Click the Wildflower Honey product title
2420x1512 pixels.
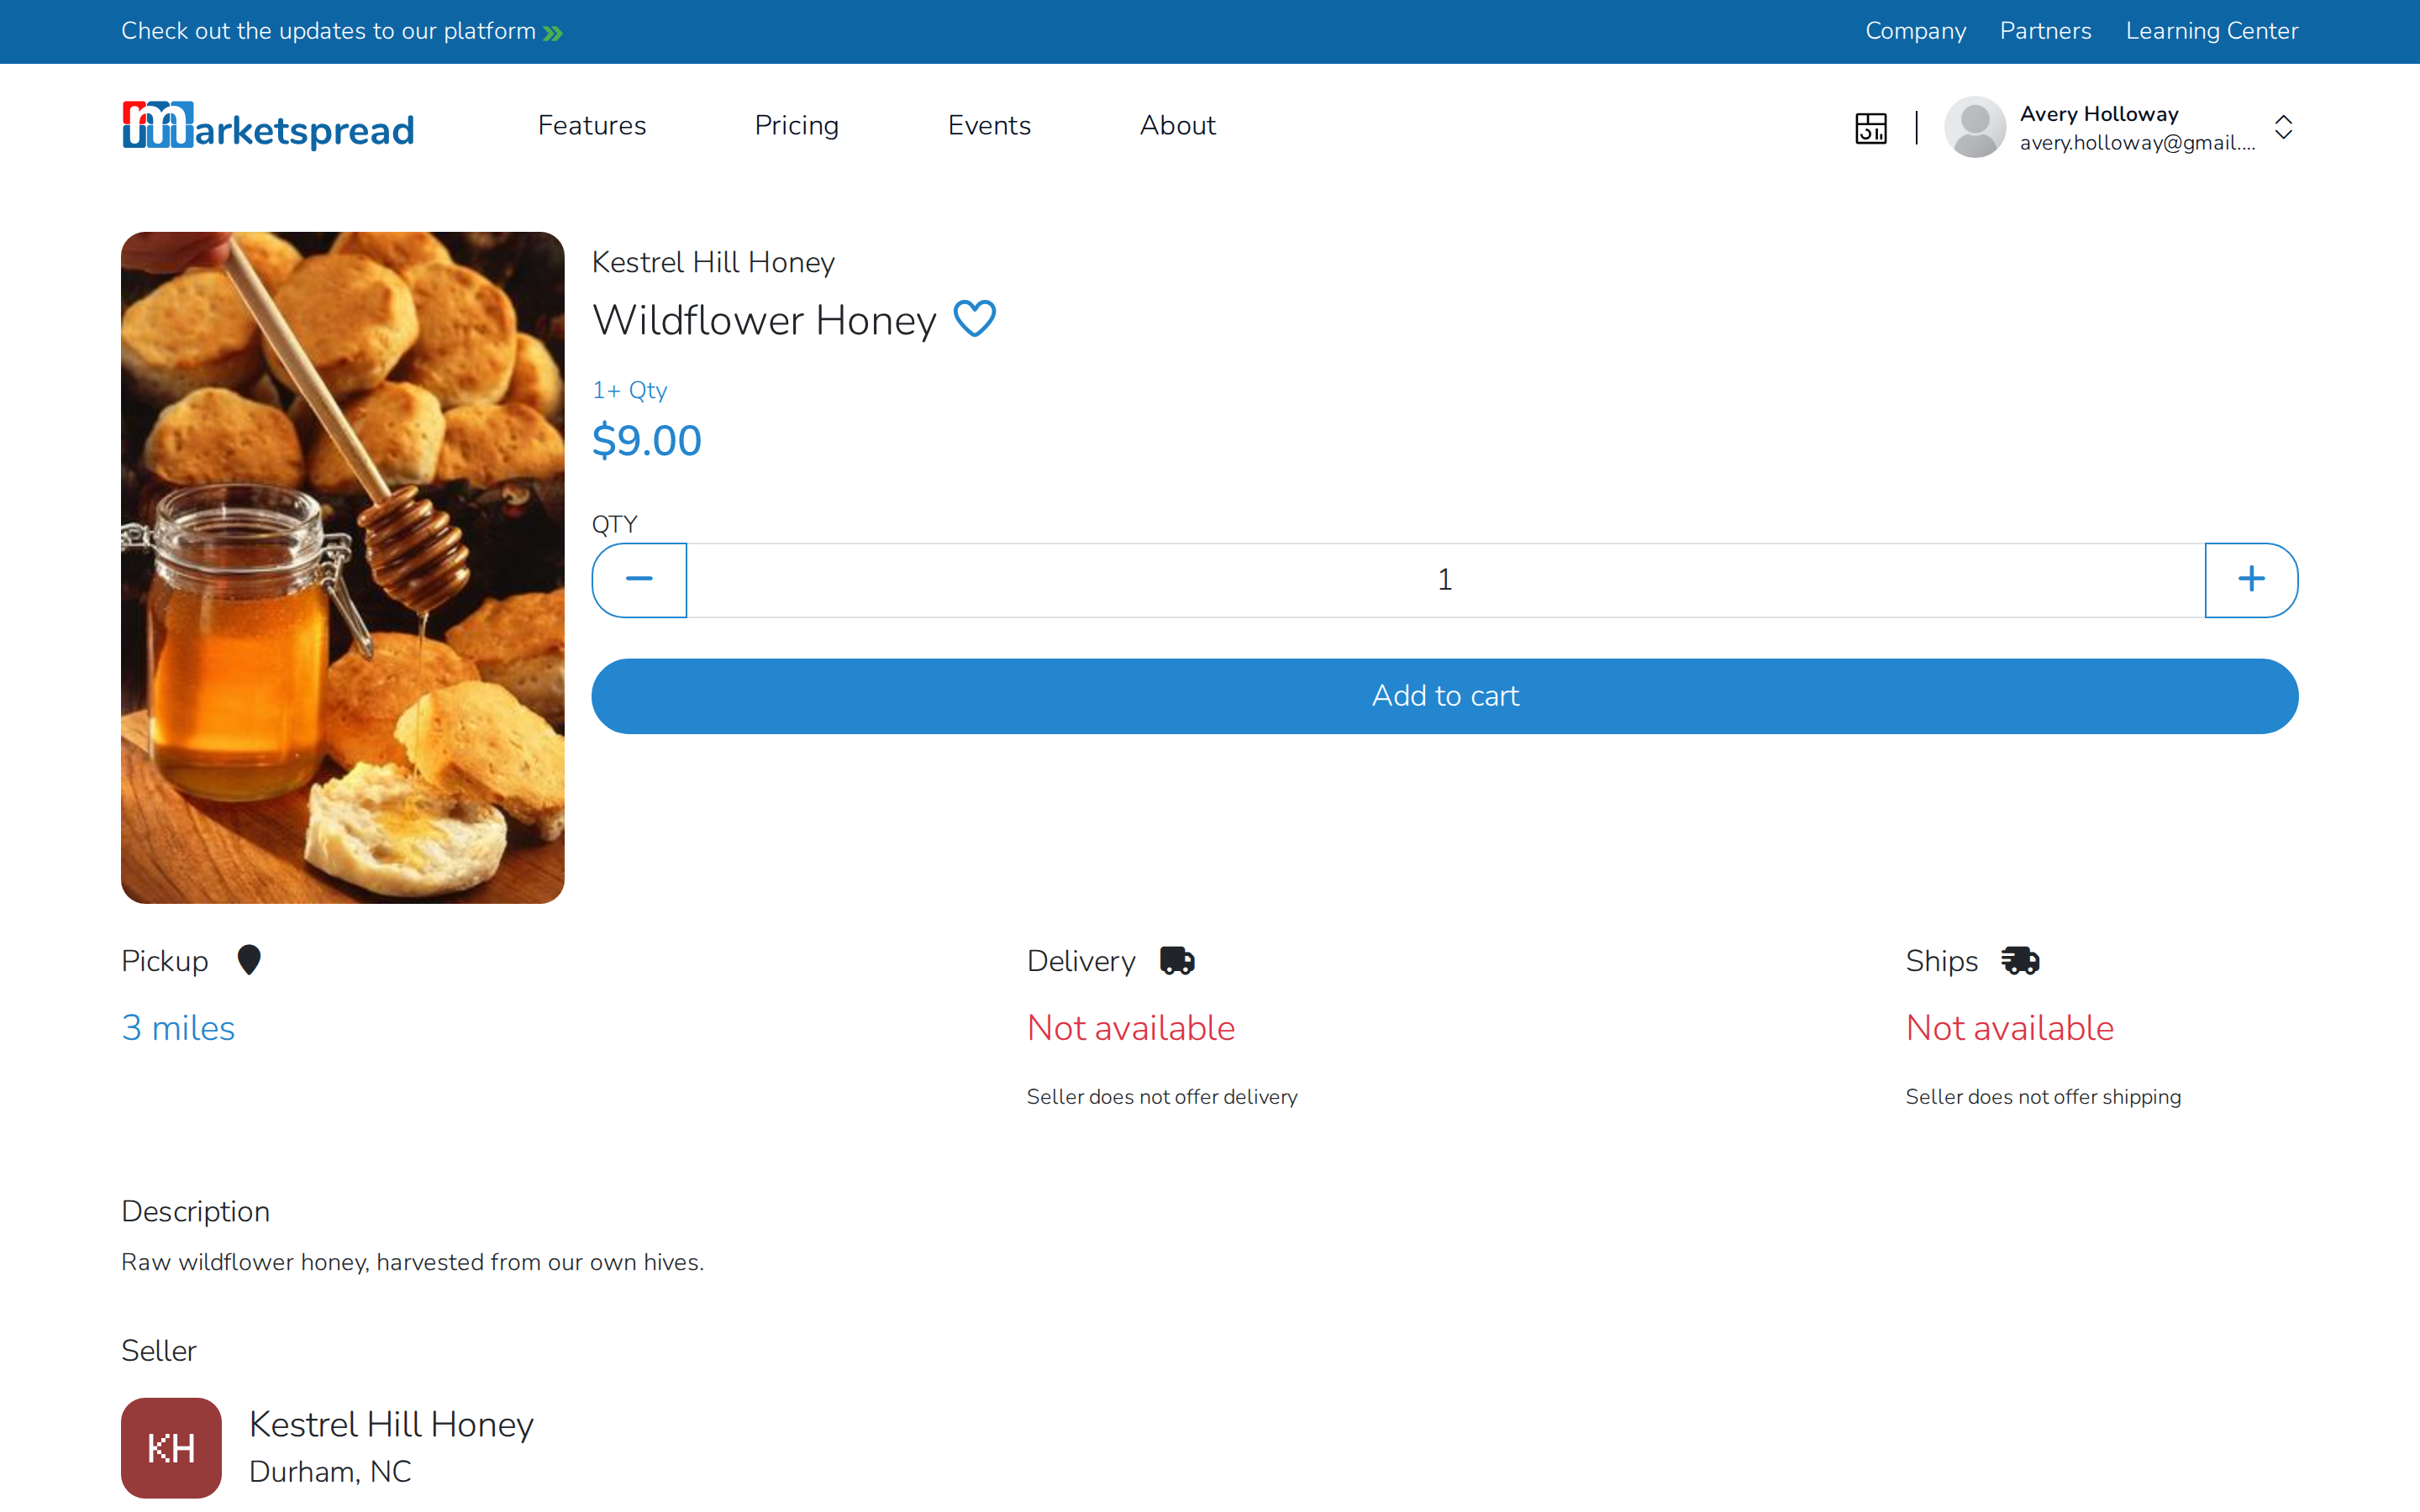[x=764, y=320]
